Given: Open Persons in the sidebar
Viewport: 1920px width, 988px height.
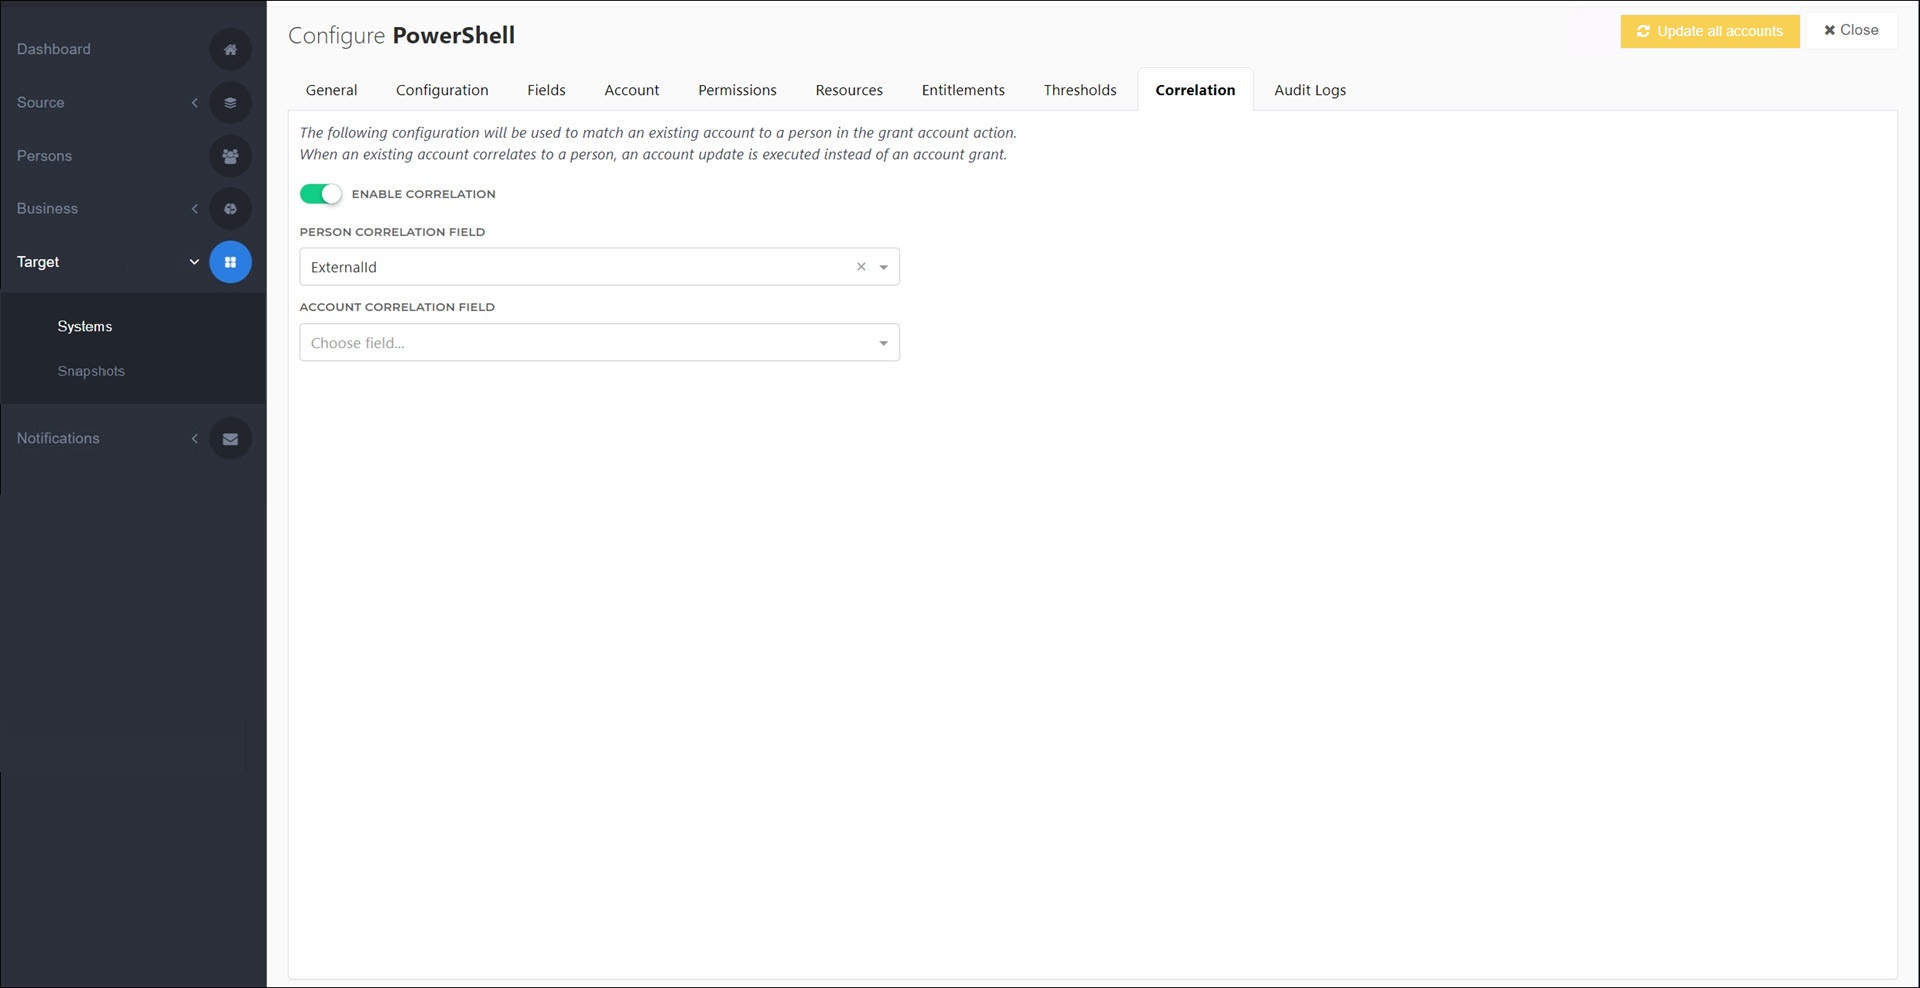Looking at the screenshot, I should (x=44, y=156).
